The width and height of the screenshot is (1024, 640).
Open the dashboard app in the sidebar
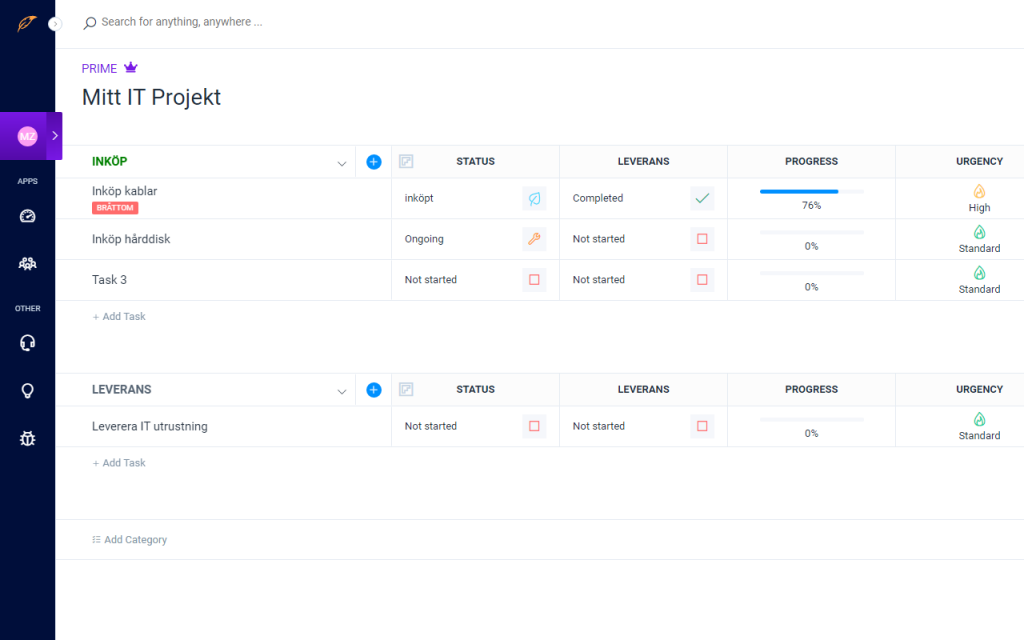pyautogui.click(x=27, y=215)
